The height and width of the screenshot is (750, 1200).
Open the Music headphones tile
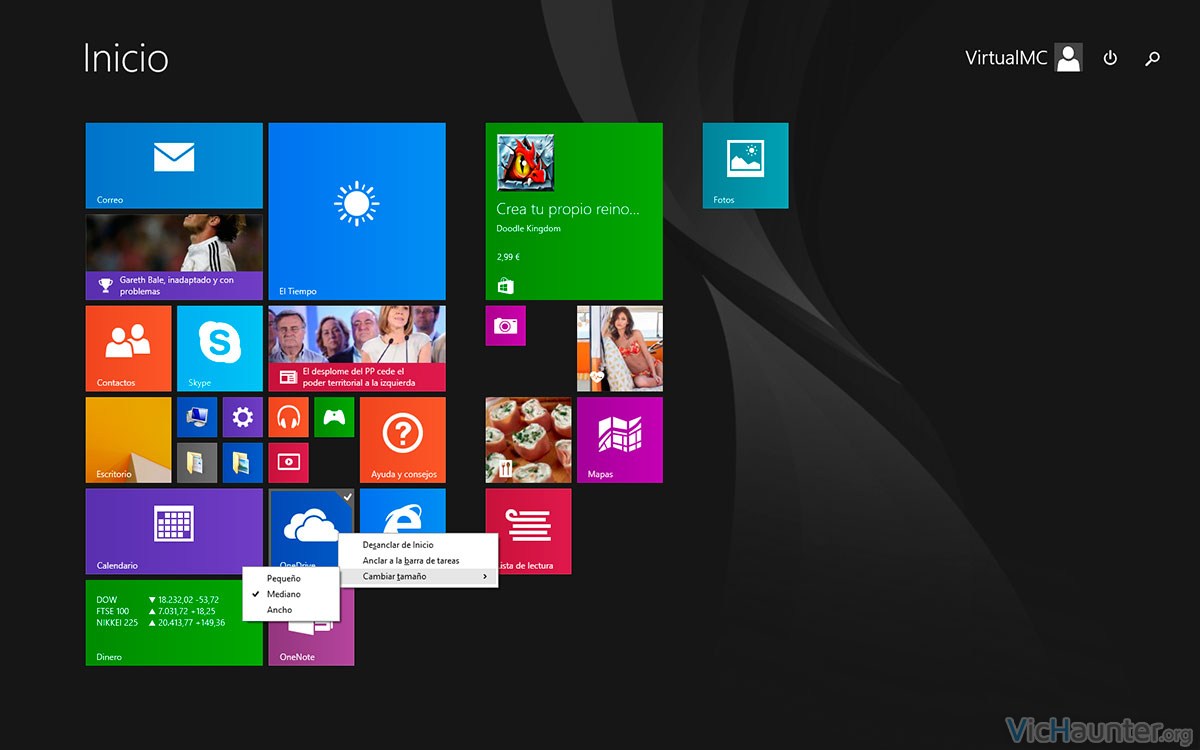[289, 417]
